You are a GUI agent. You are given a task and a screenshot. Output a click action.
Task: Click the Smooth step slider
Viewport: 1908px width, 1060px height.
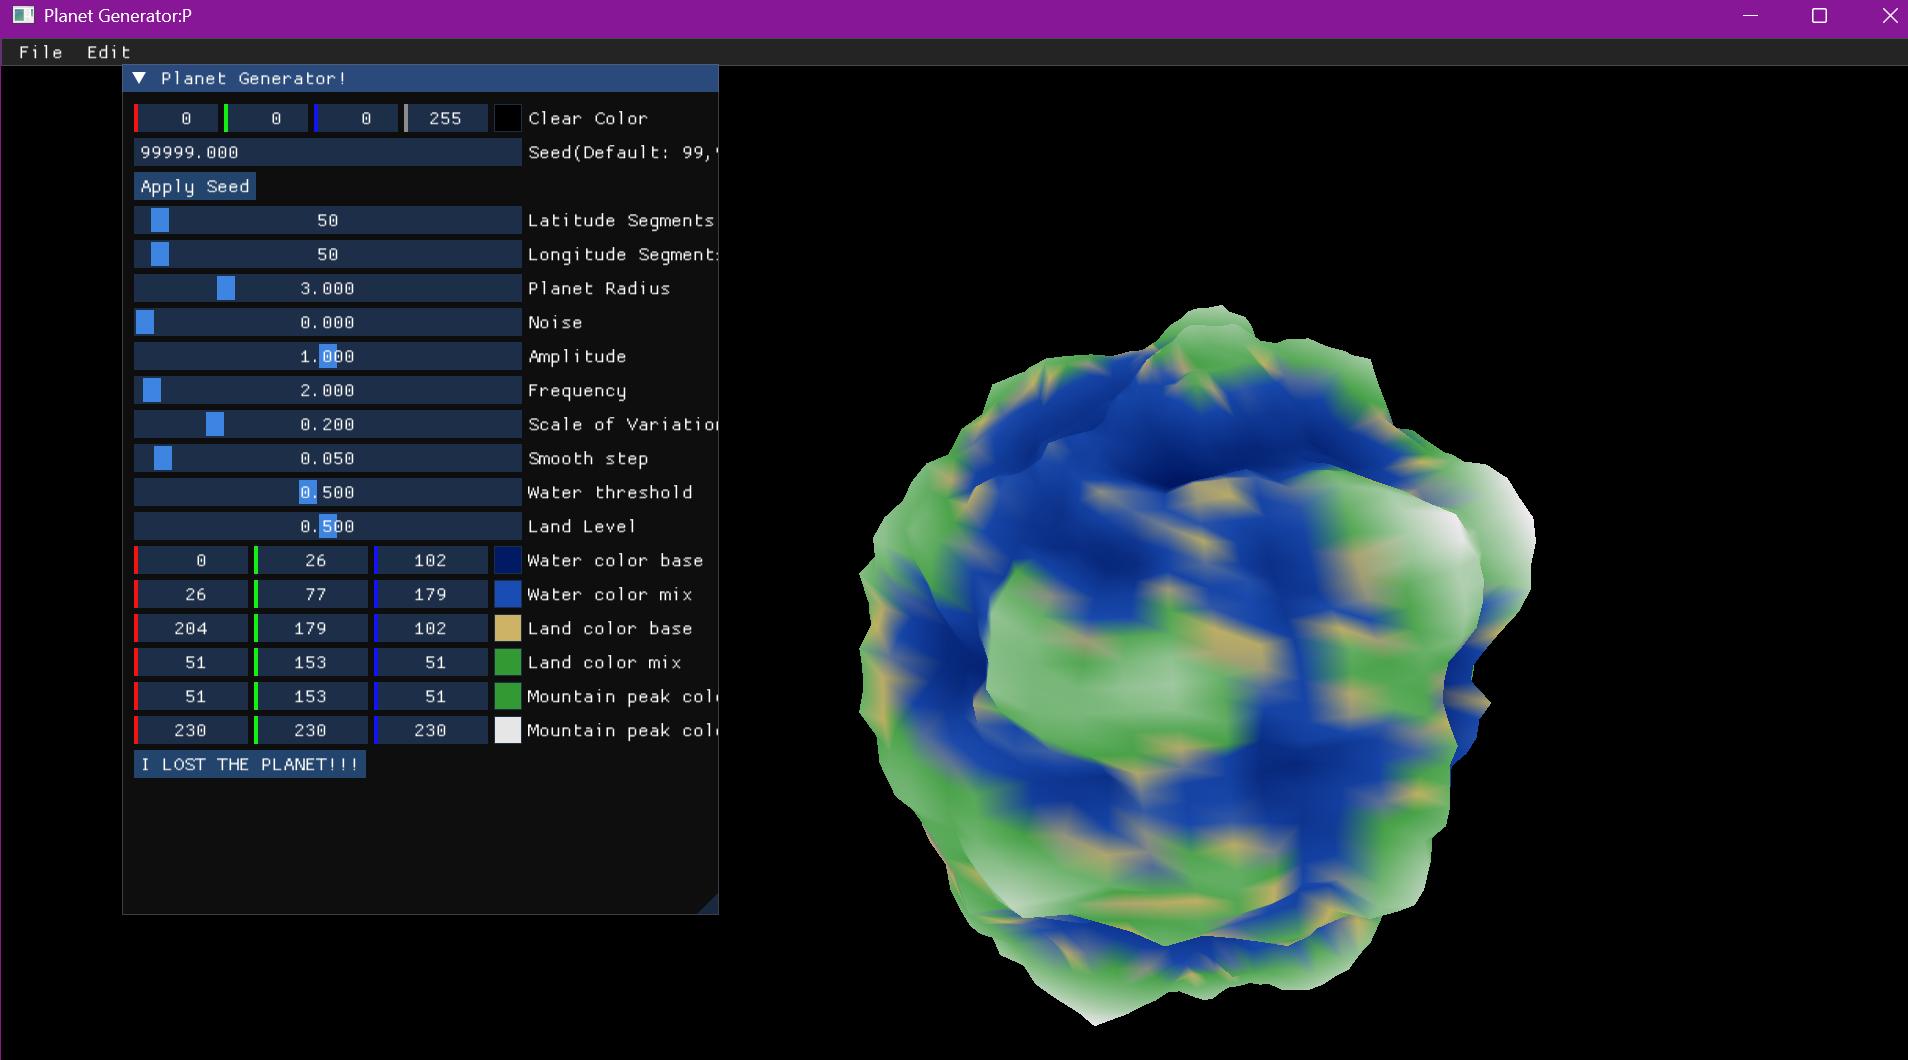coord(327,459)
